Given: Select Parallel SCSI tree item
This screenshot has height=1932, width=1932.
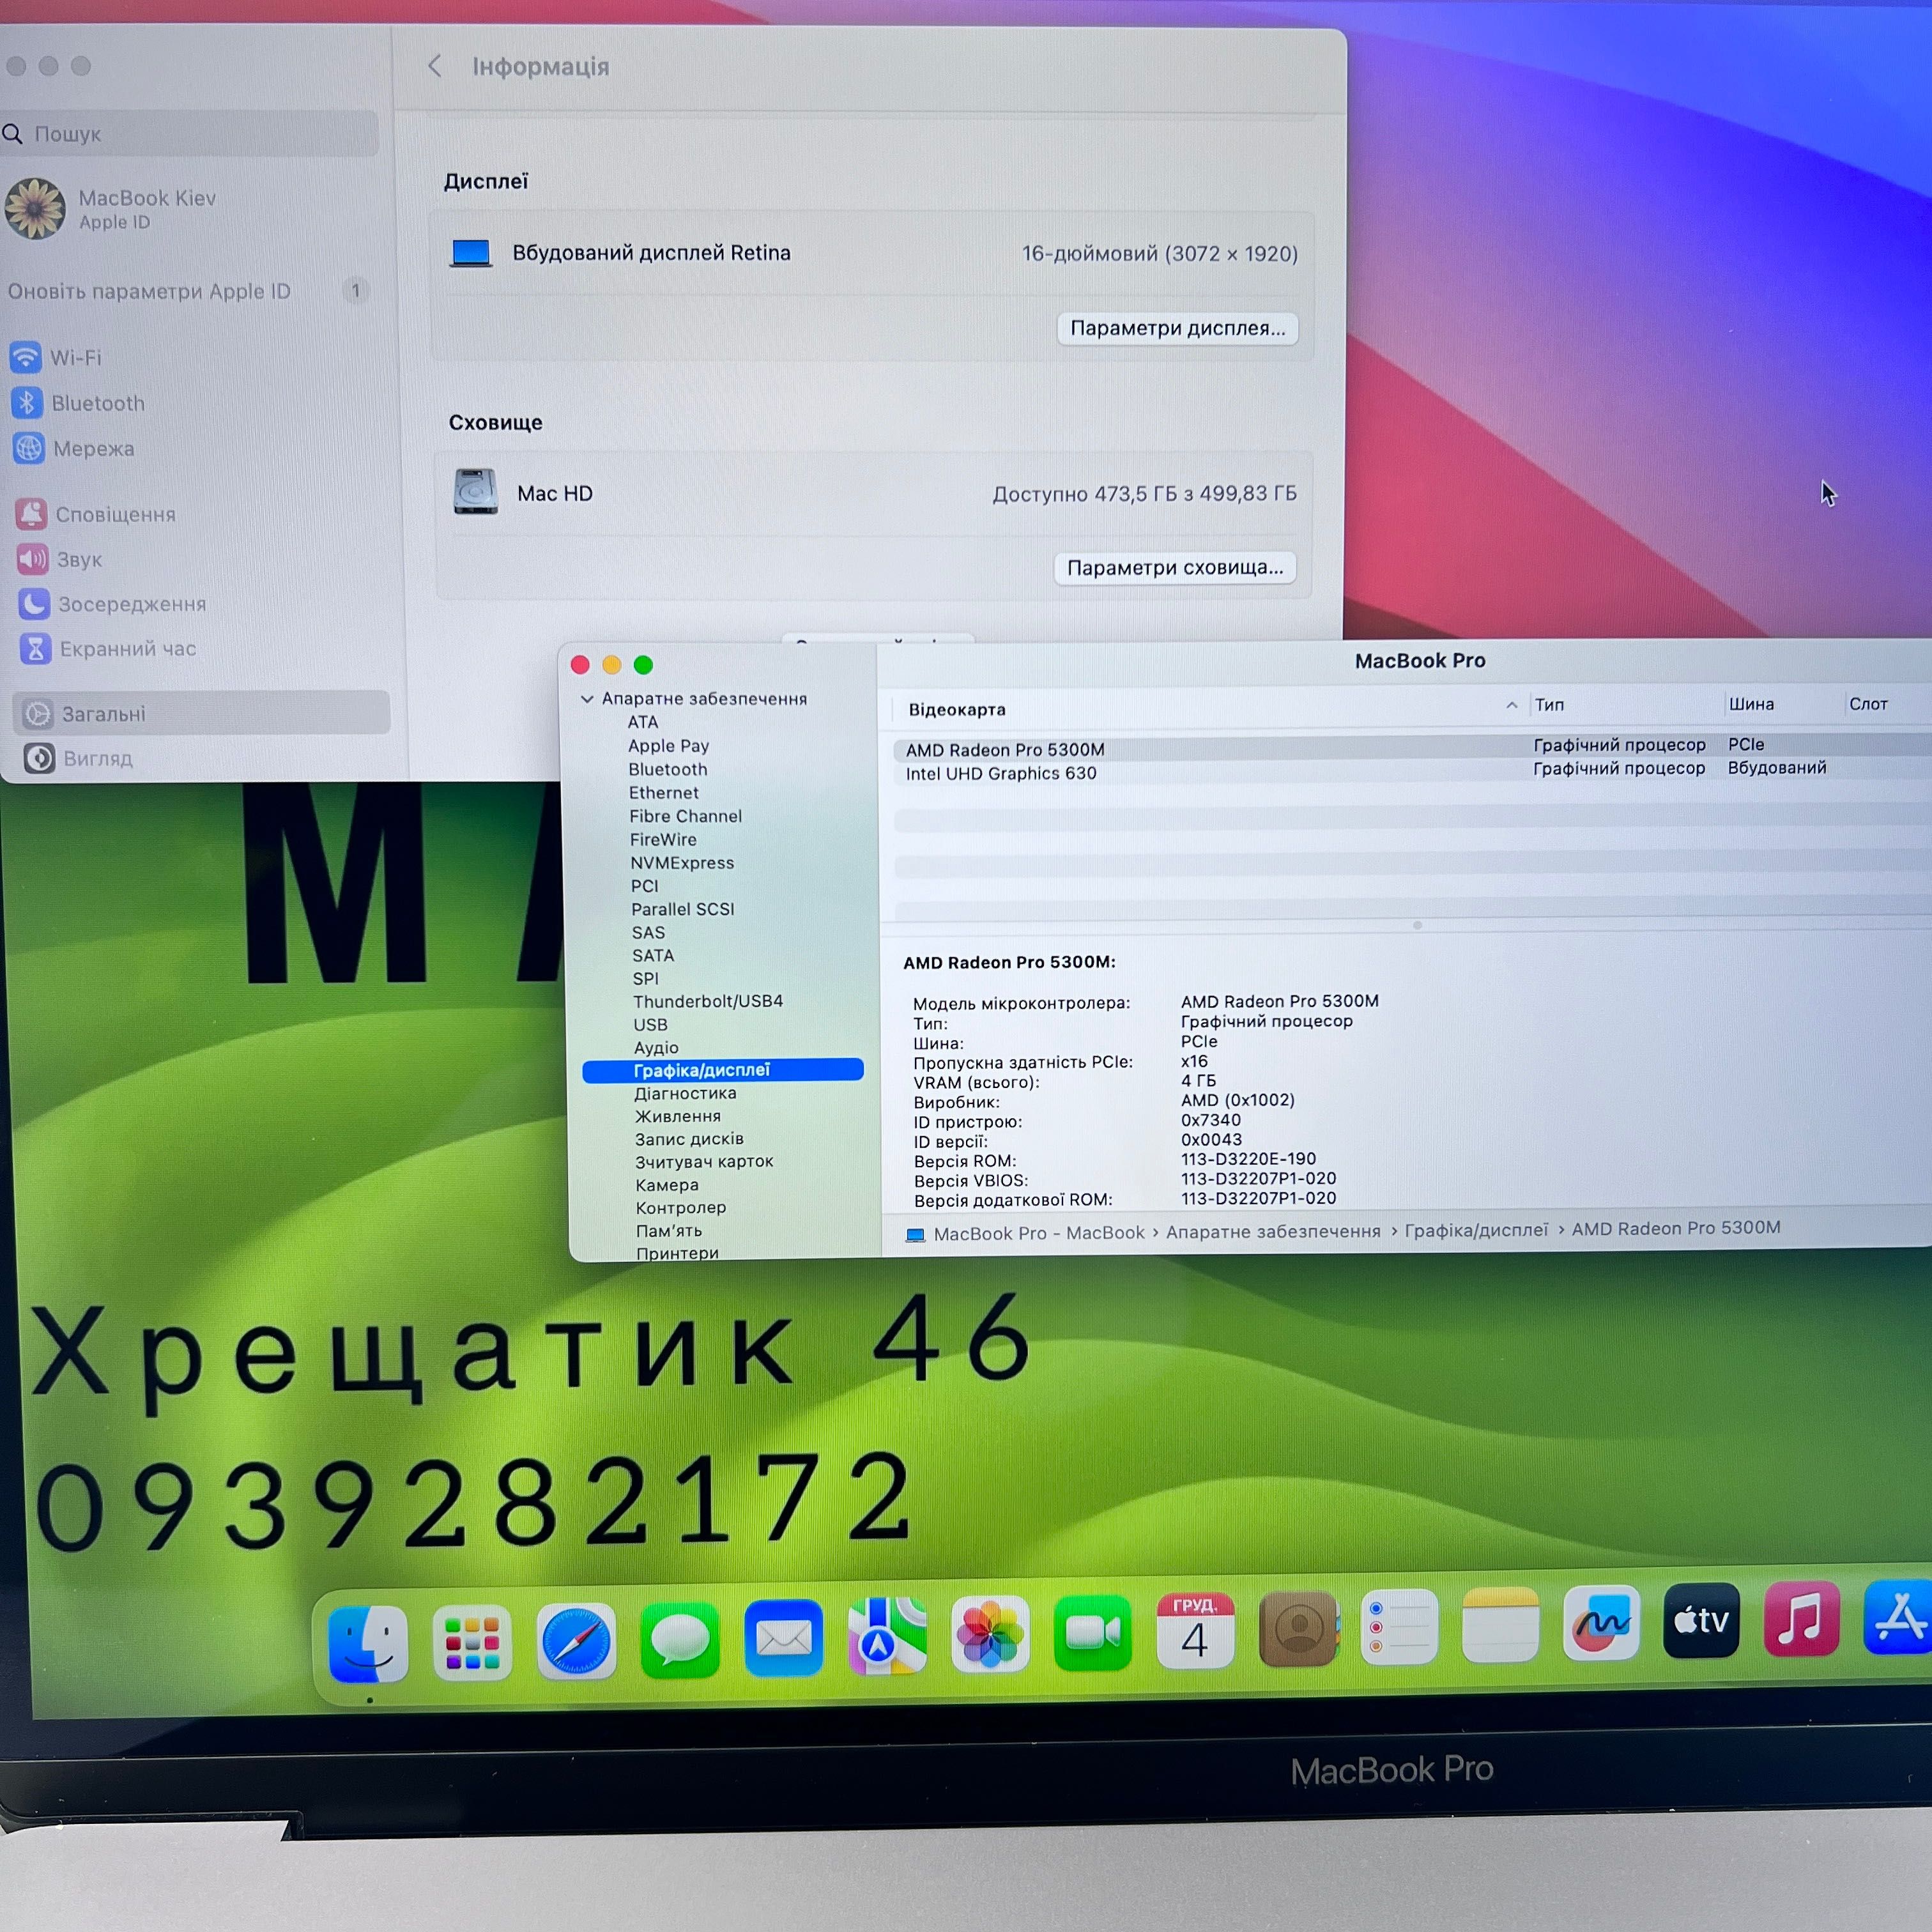Looking at the screenshot, I should click(683, 909).
